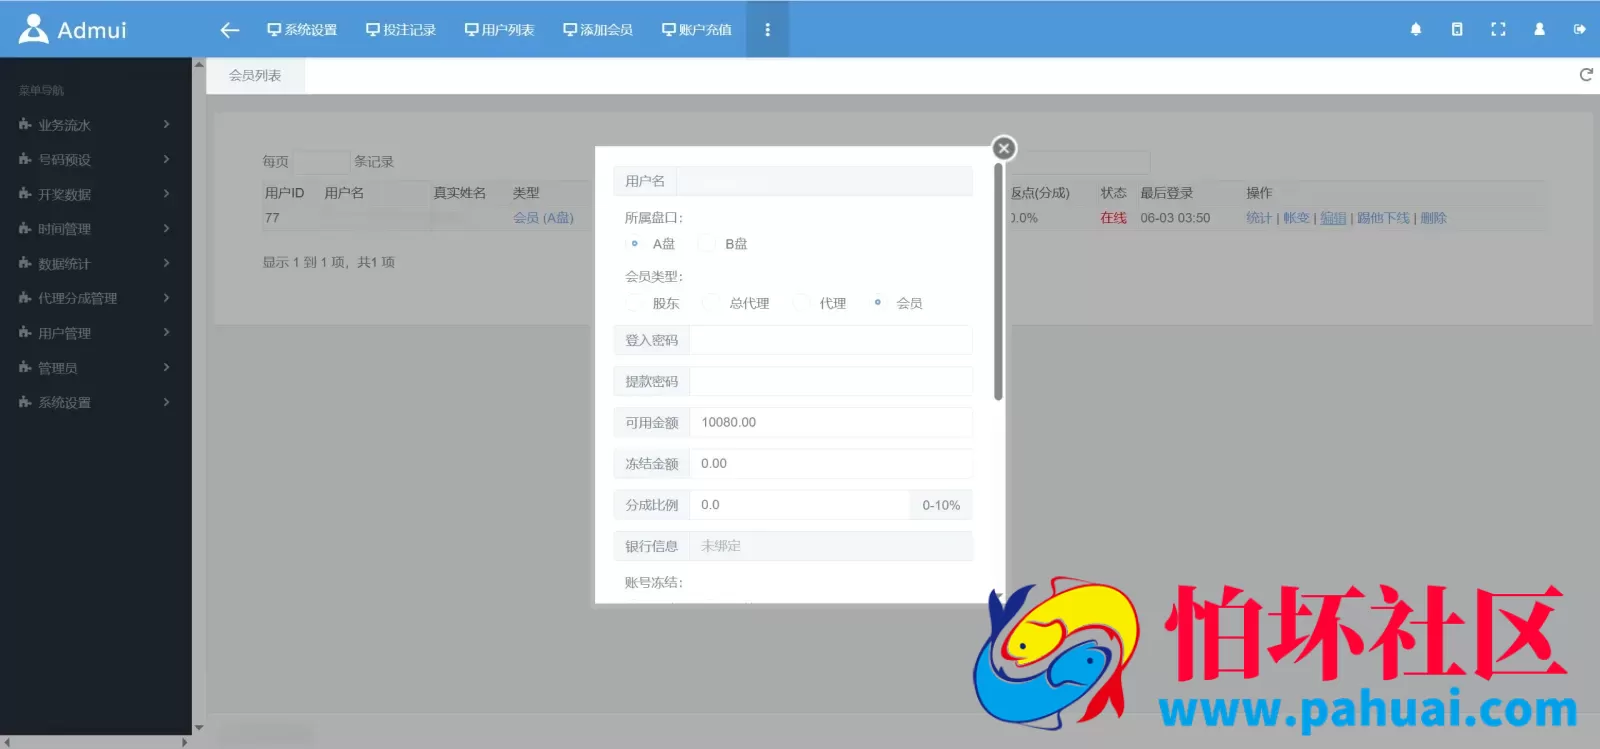1600x749 pixels.
Task: Open 添加会员 in the top navigation
Action: coord(598,30)
